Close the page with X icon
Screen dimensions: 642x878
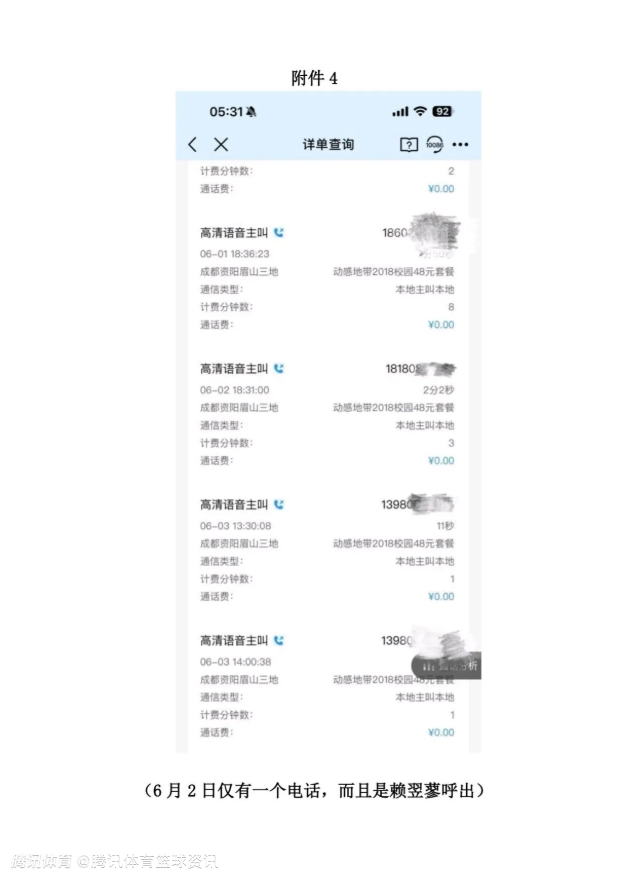coord(221,144)
